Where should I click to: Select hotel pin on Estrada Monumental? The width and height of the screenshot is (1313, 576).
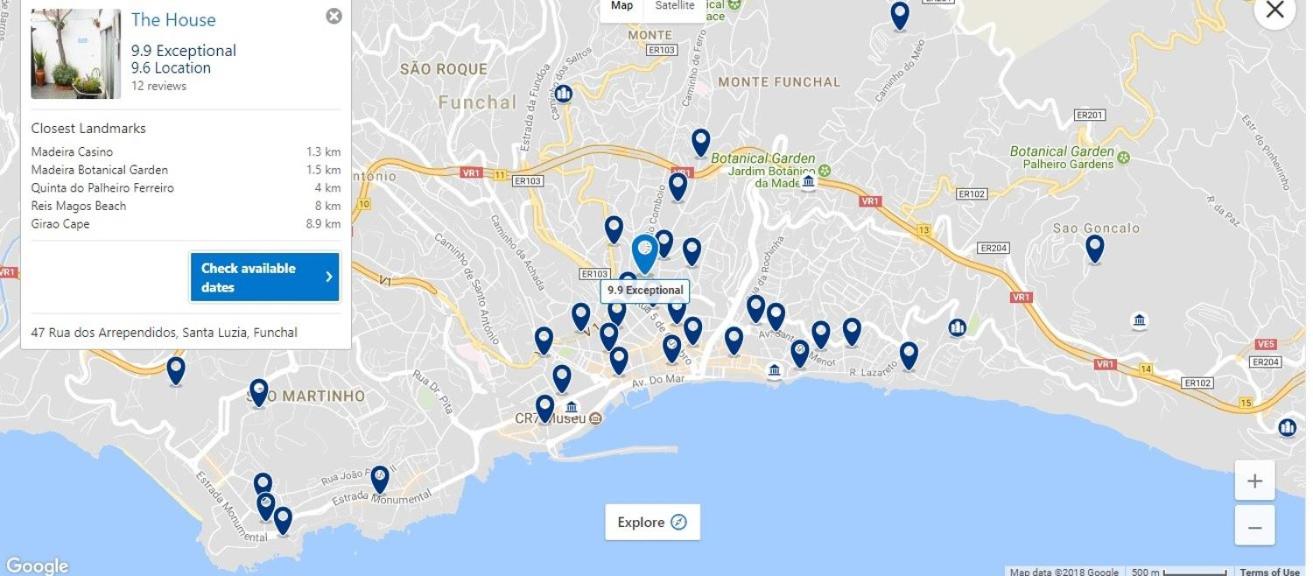pyautogui.click(x=379, y=479)
